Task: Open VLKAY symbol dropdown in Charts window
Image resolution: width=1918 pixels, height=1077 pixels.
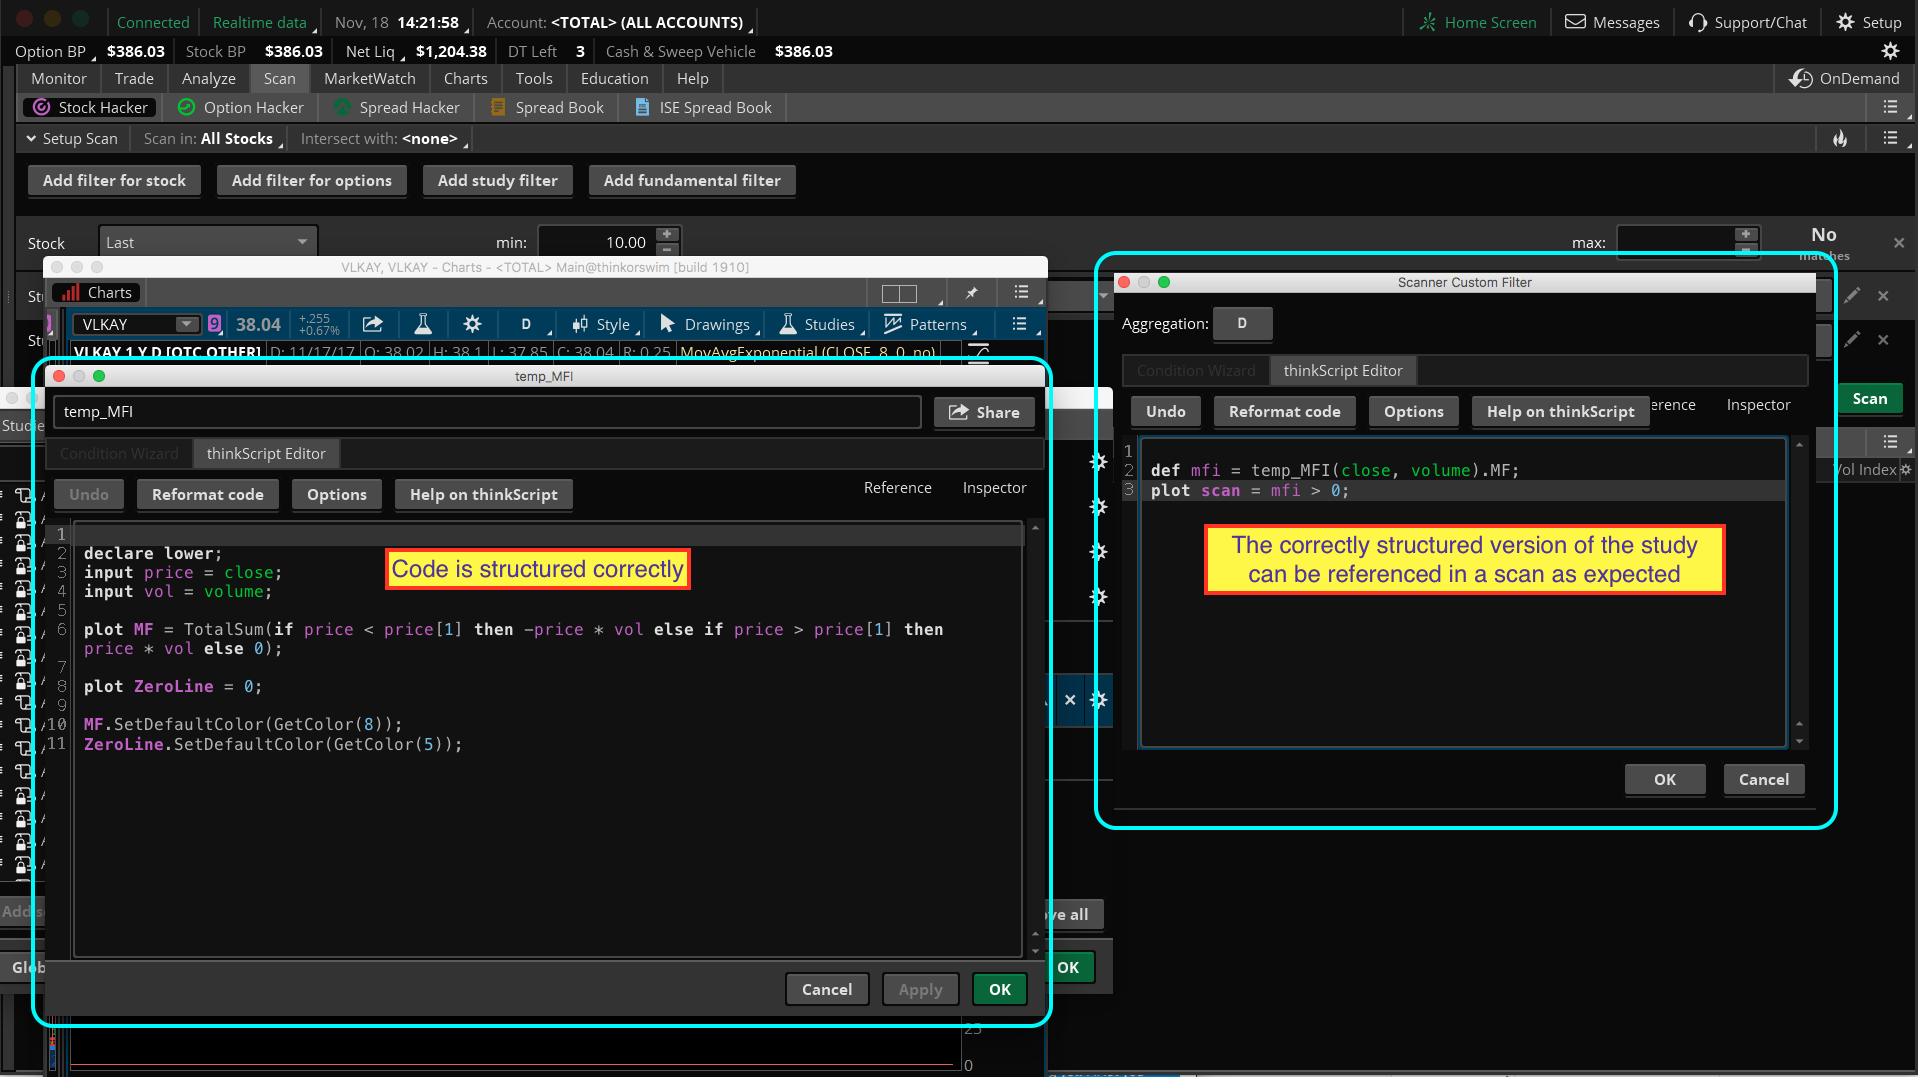Action: 187,324
